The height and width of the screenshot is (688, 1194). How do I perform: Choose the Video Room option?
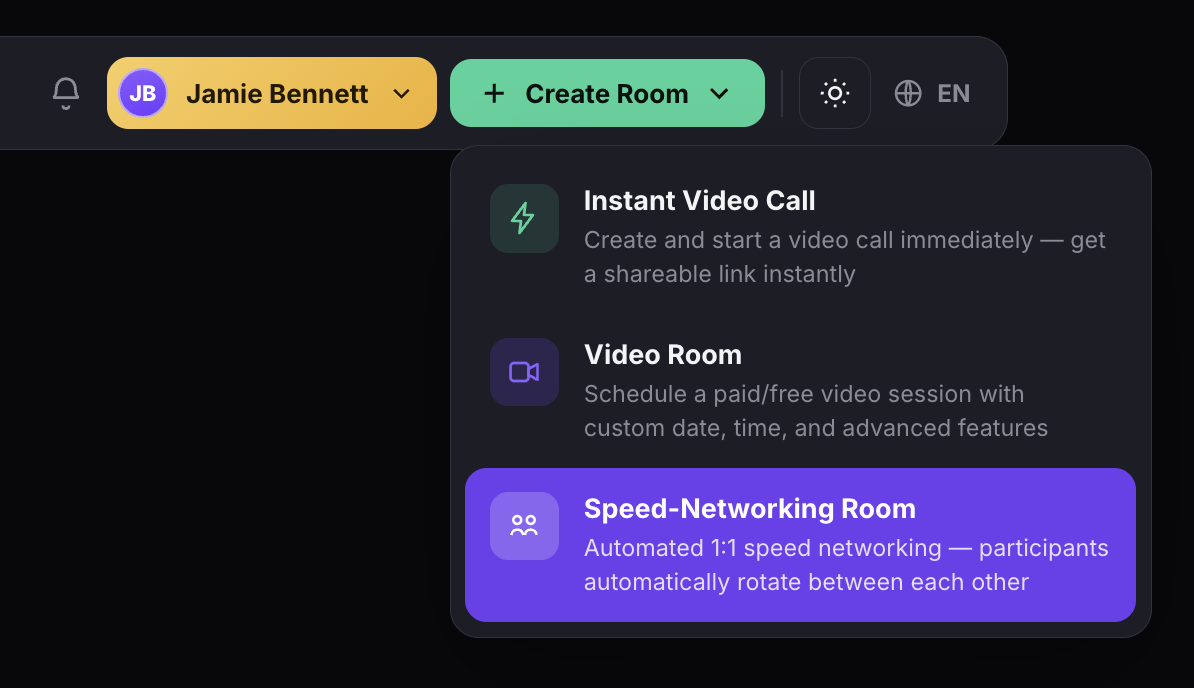point(800,391)
